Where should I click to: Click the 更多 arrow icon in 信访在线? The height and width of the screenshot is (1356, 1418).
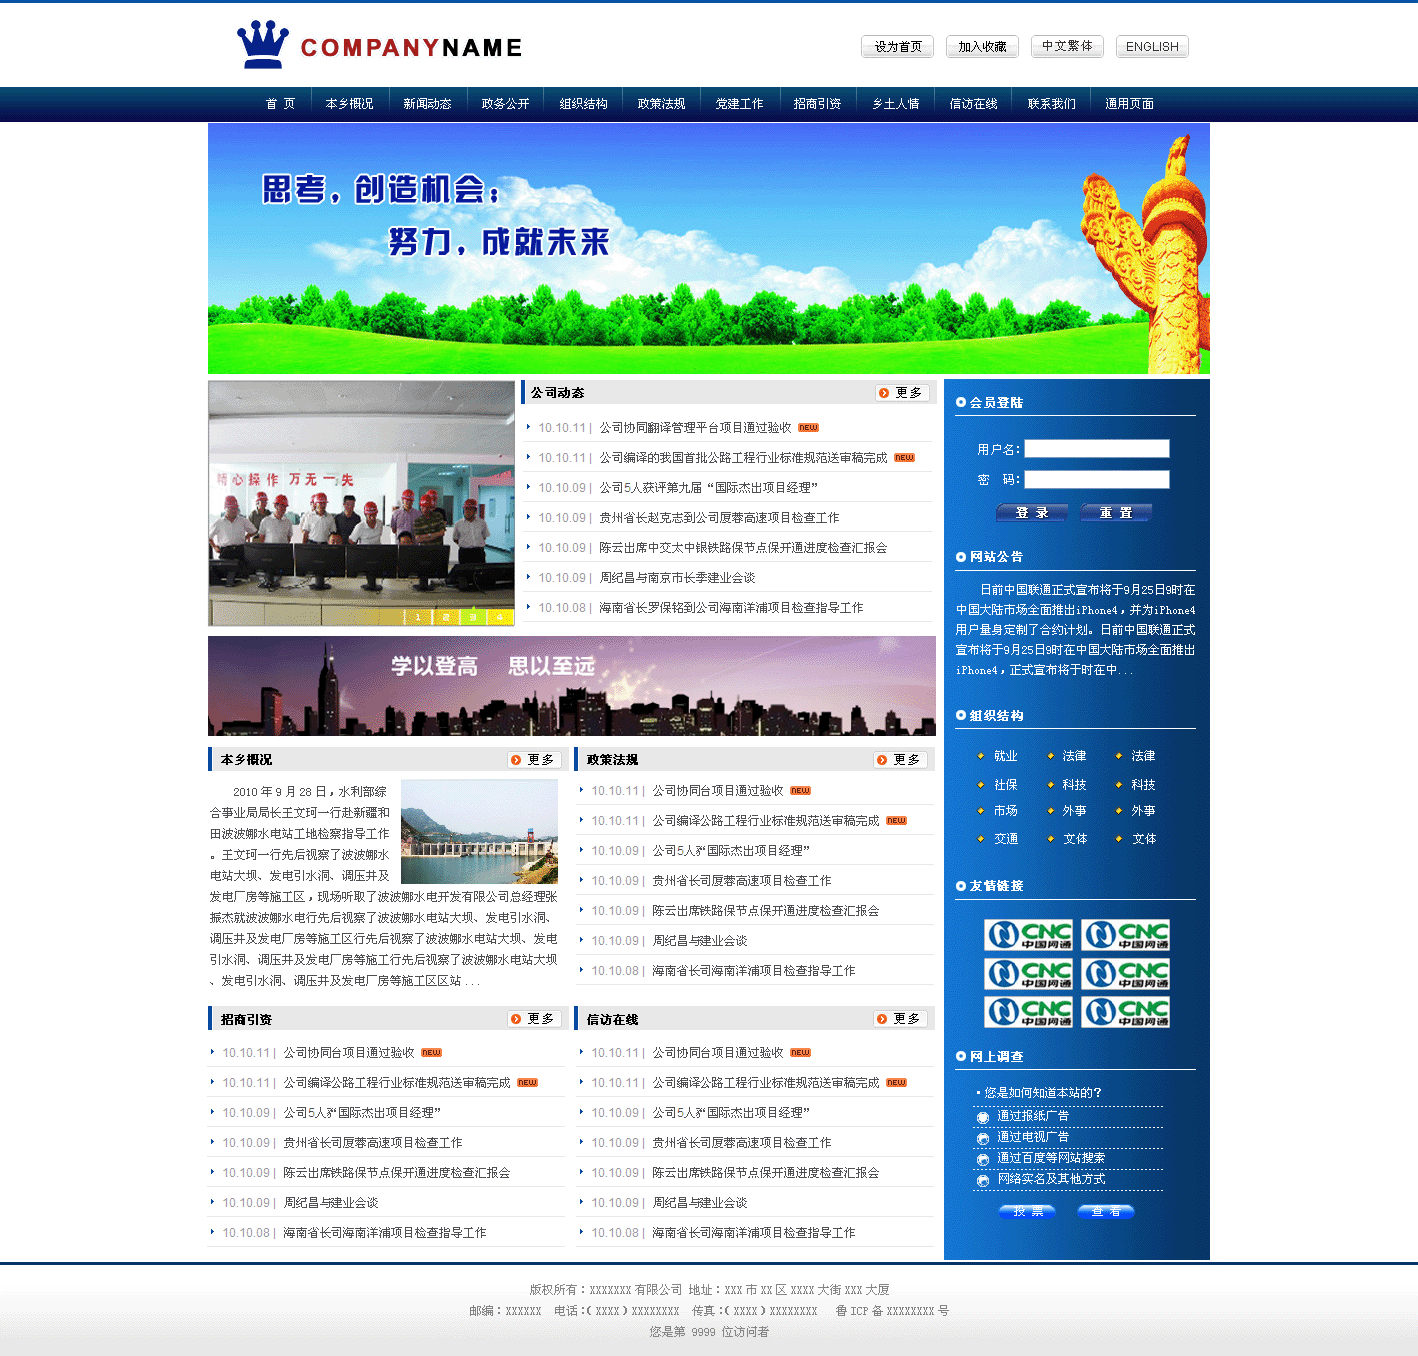[882, 1019]
